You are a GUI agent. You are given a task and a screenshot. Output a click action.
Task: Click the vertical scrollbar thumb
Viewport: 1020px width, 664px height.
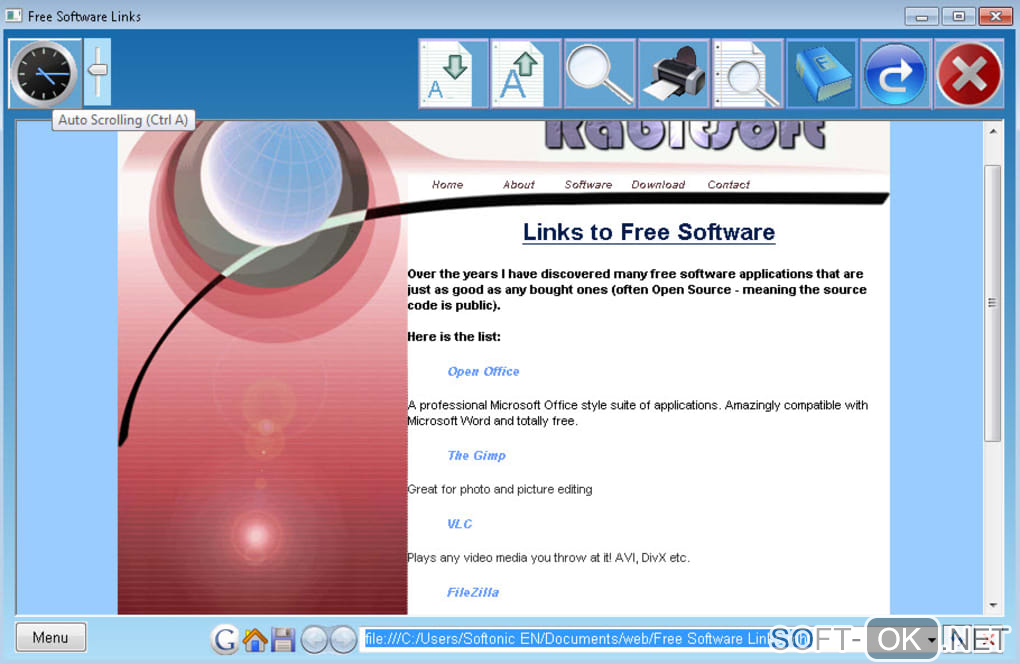click(992, 303)
